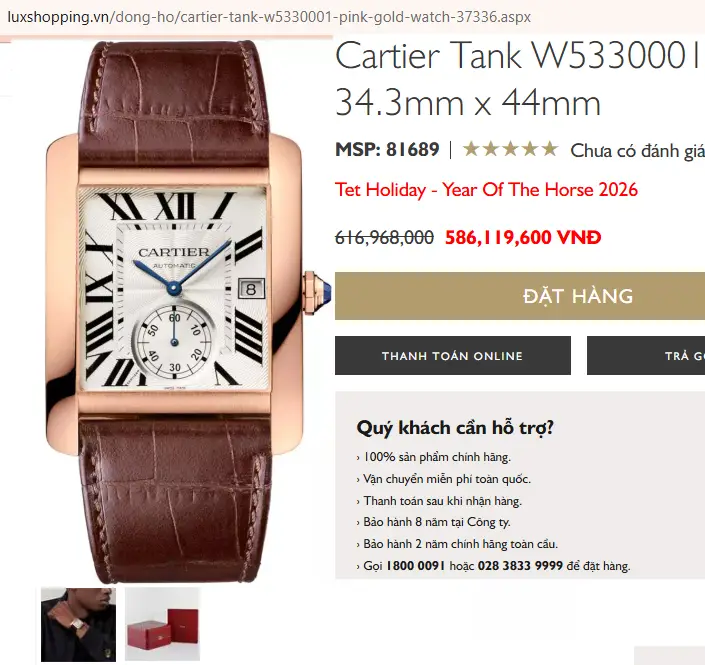705x665 pixels.
Task: Click the second rating star
Action: point(491,149)
